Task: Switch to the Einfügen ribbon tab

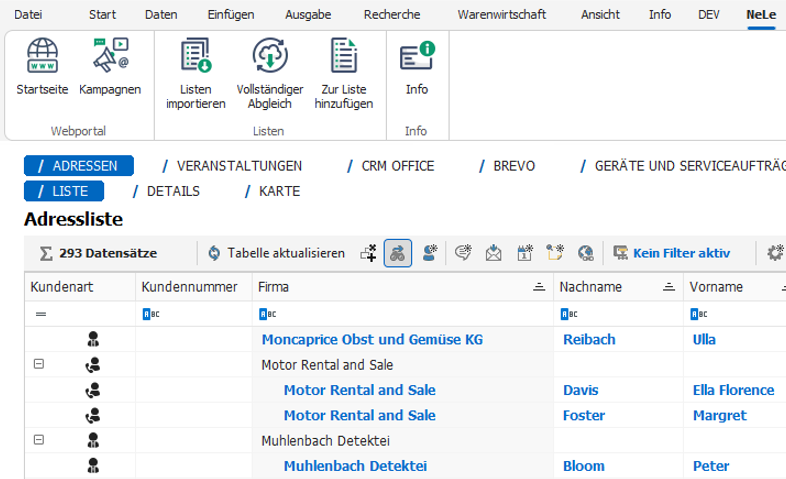Action: [231, 15]
